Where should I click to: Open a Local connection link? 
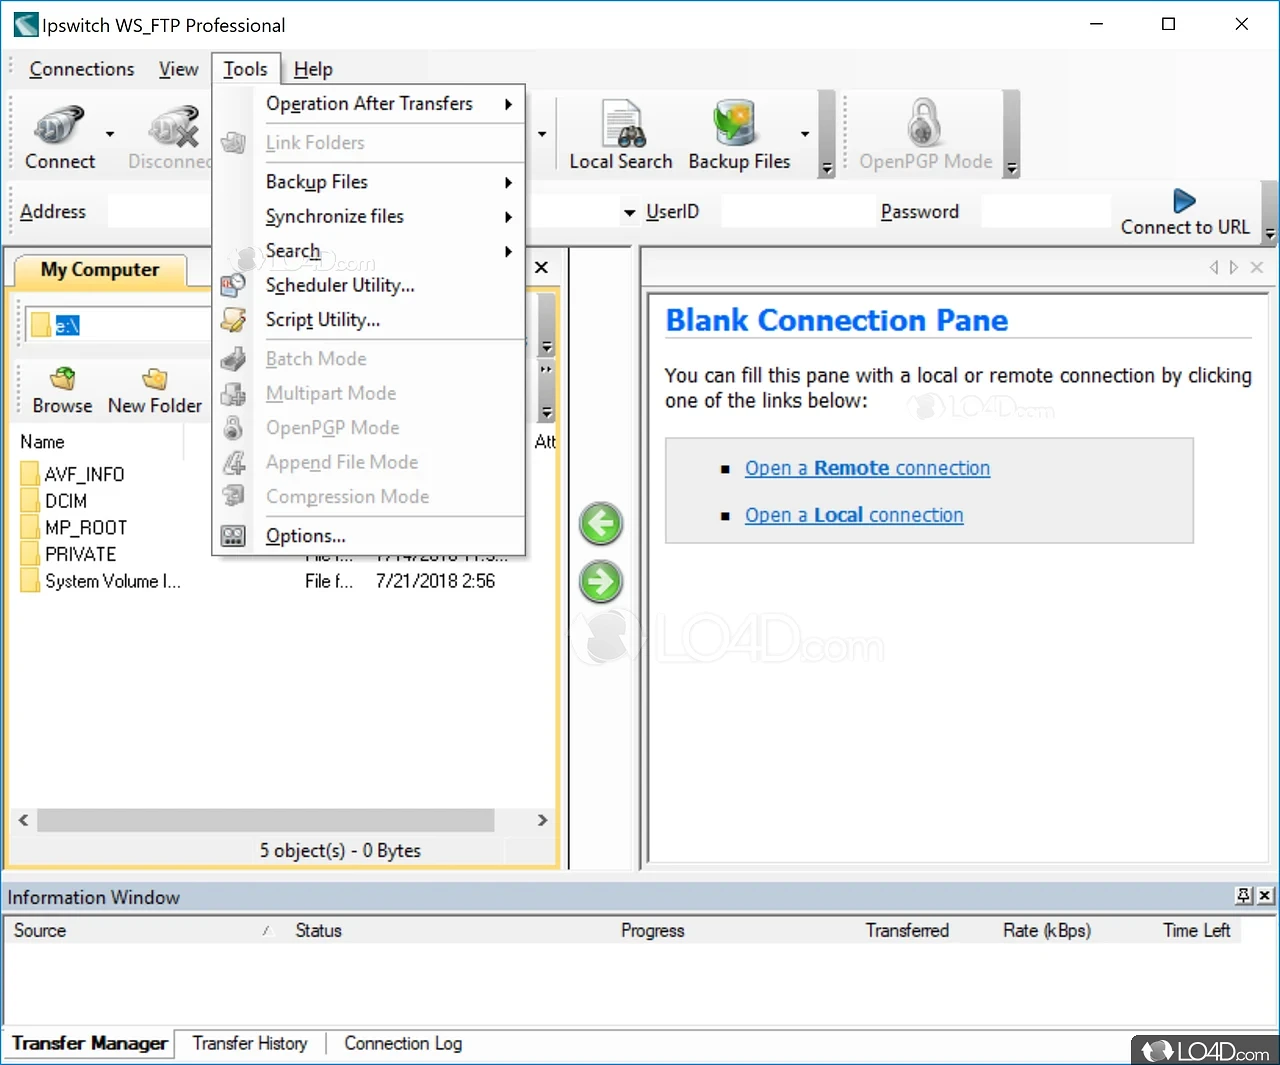point(854,515)
